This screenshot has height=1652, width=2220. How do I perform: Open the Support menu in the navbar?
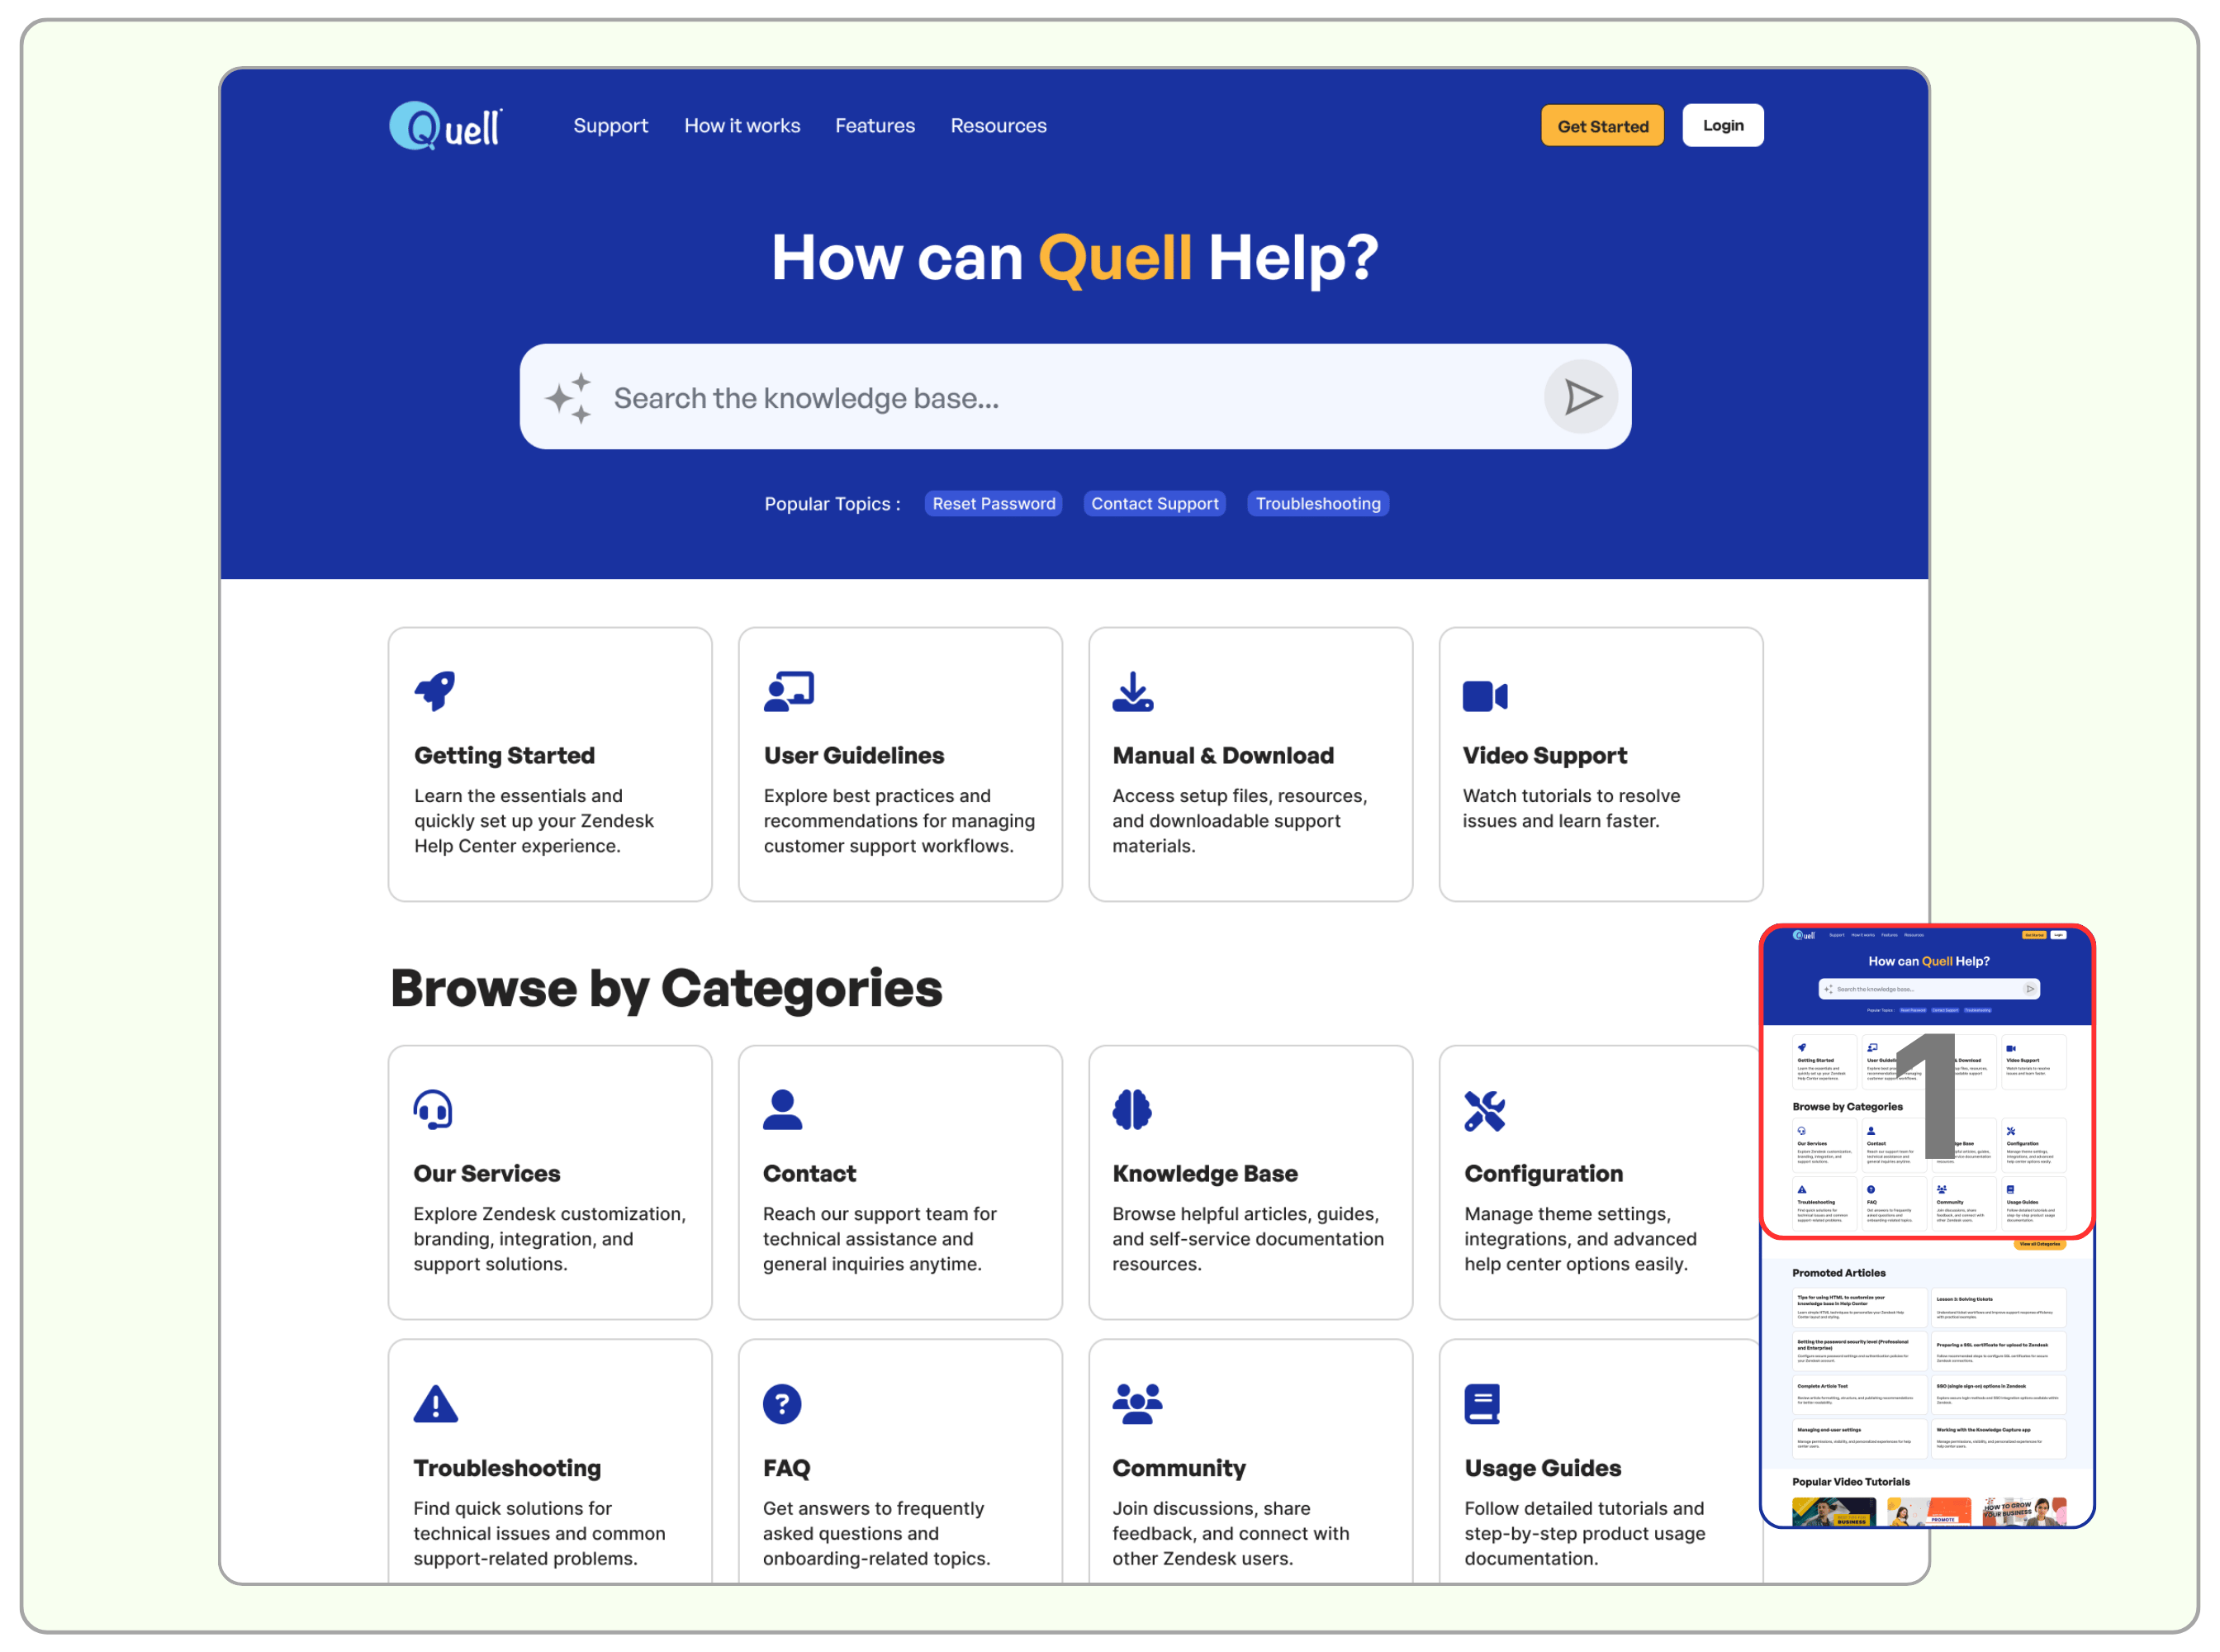(x=610, y=126)
